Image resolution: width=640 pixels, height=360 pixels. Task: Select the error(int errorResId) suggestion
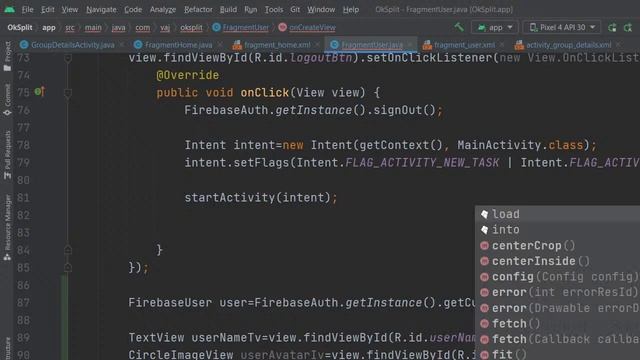pos(558,292)
